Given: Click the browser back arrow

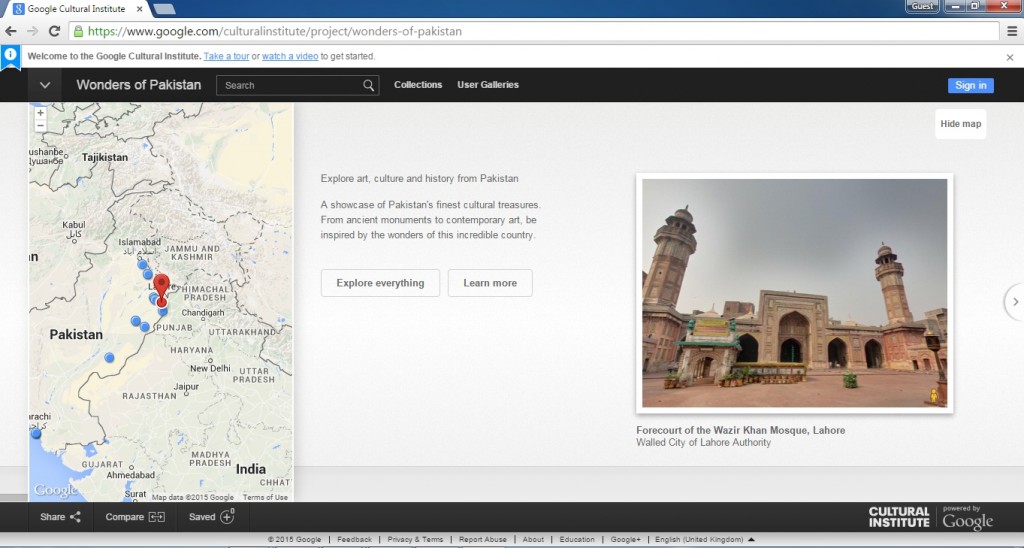Looking at the screenshot, I should point(10,31).
